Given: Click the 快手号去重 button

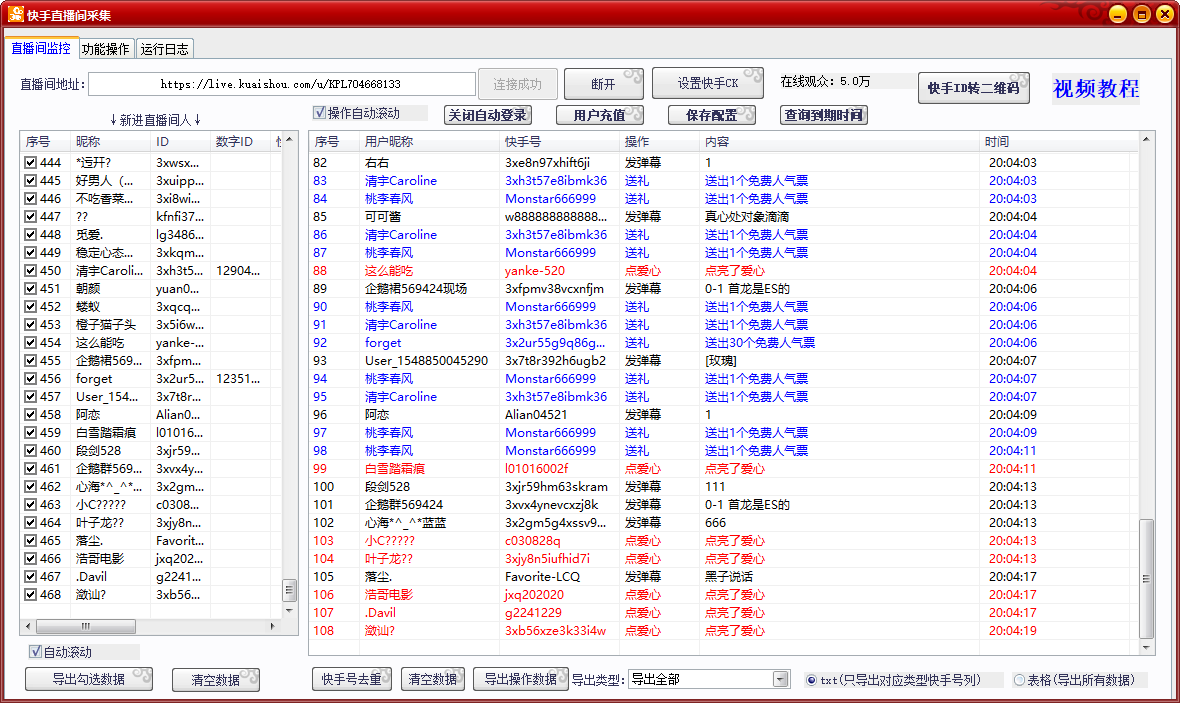Looking at the screenshot, I should pos(351,680).
